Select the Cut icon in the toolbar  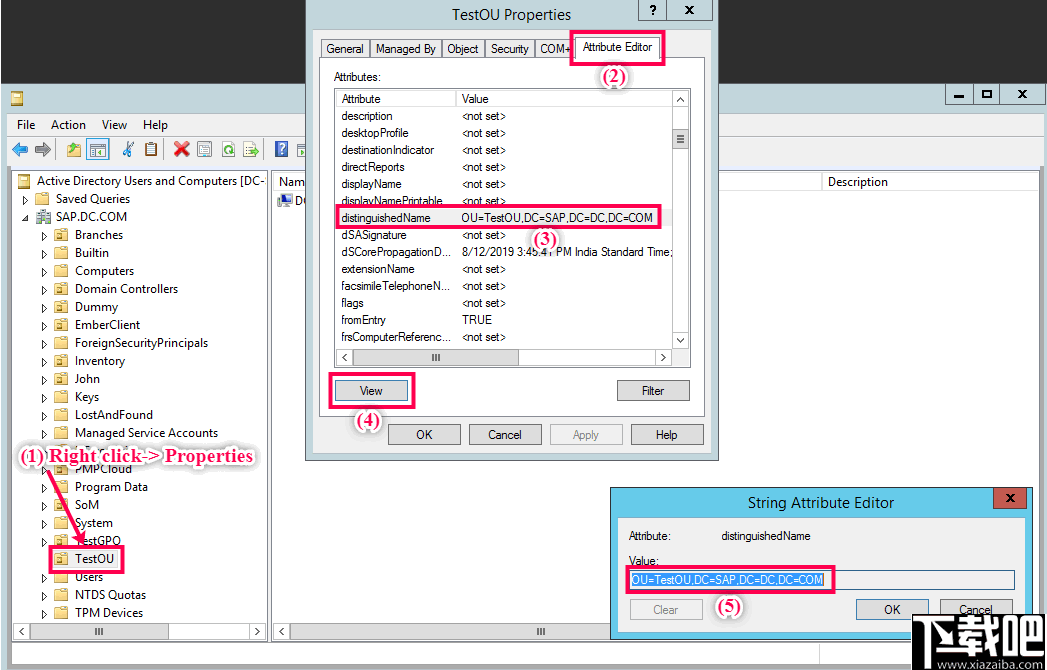(128, 149)
